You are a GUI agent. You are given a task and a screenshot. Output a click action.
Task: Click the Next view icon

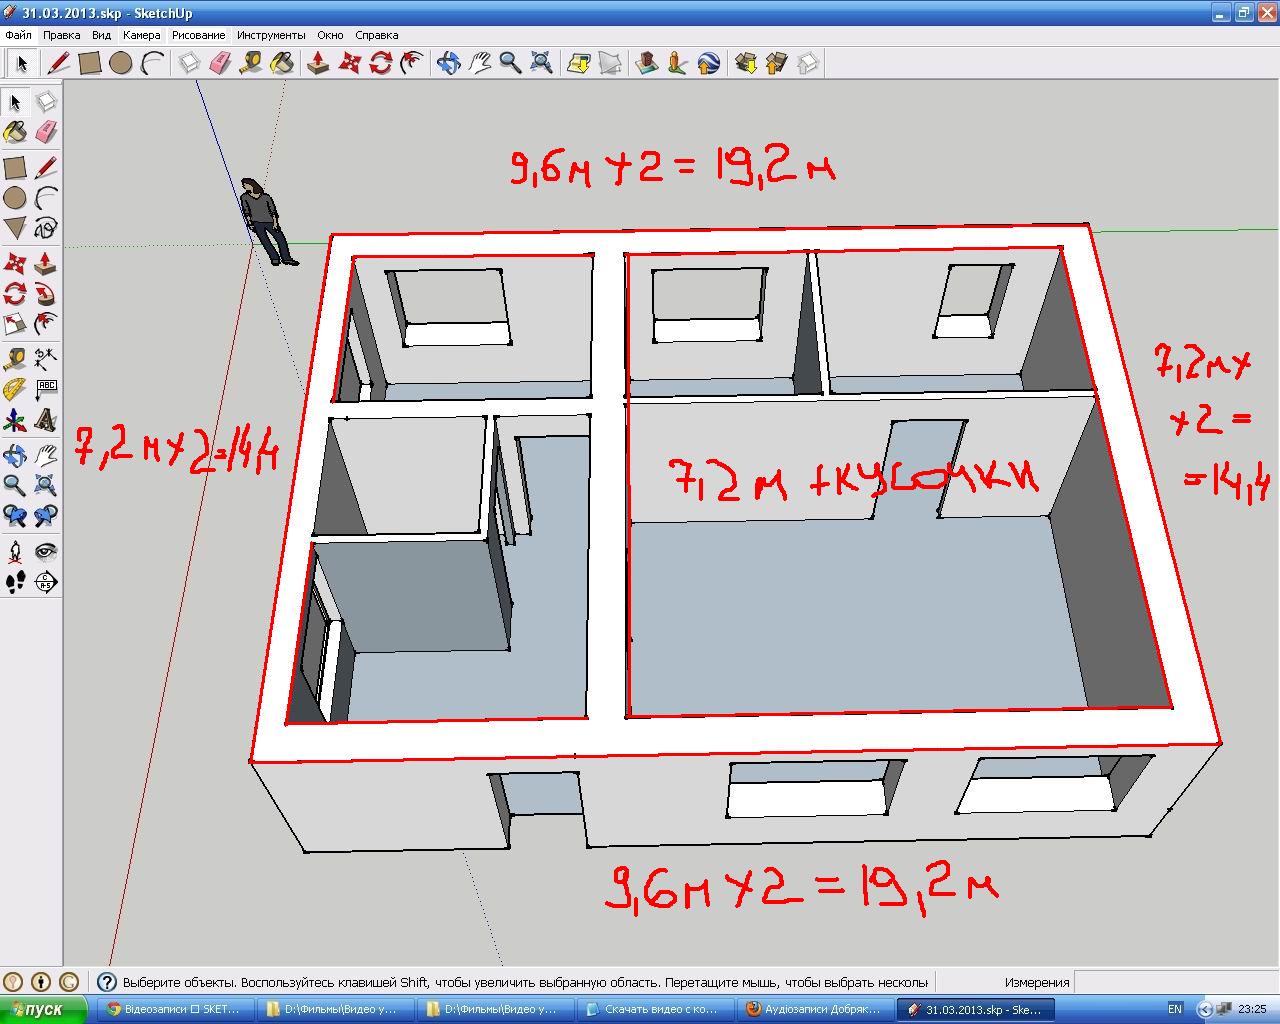(46, 516)
